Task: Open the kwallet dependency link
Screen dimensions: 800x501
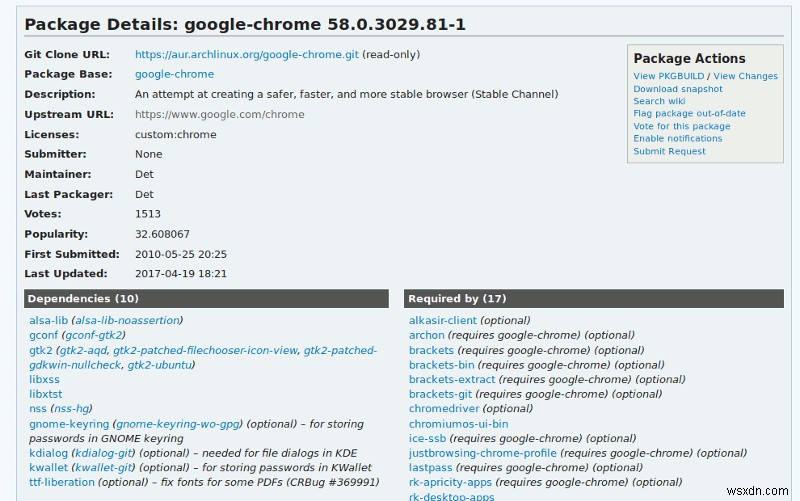Action: [48, 467]
